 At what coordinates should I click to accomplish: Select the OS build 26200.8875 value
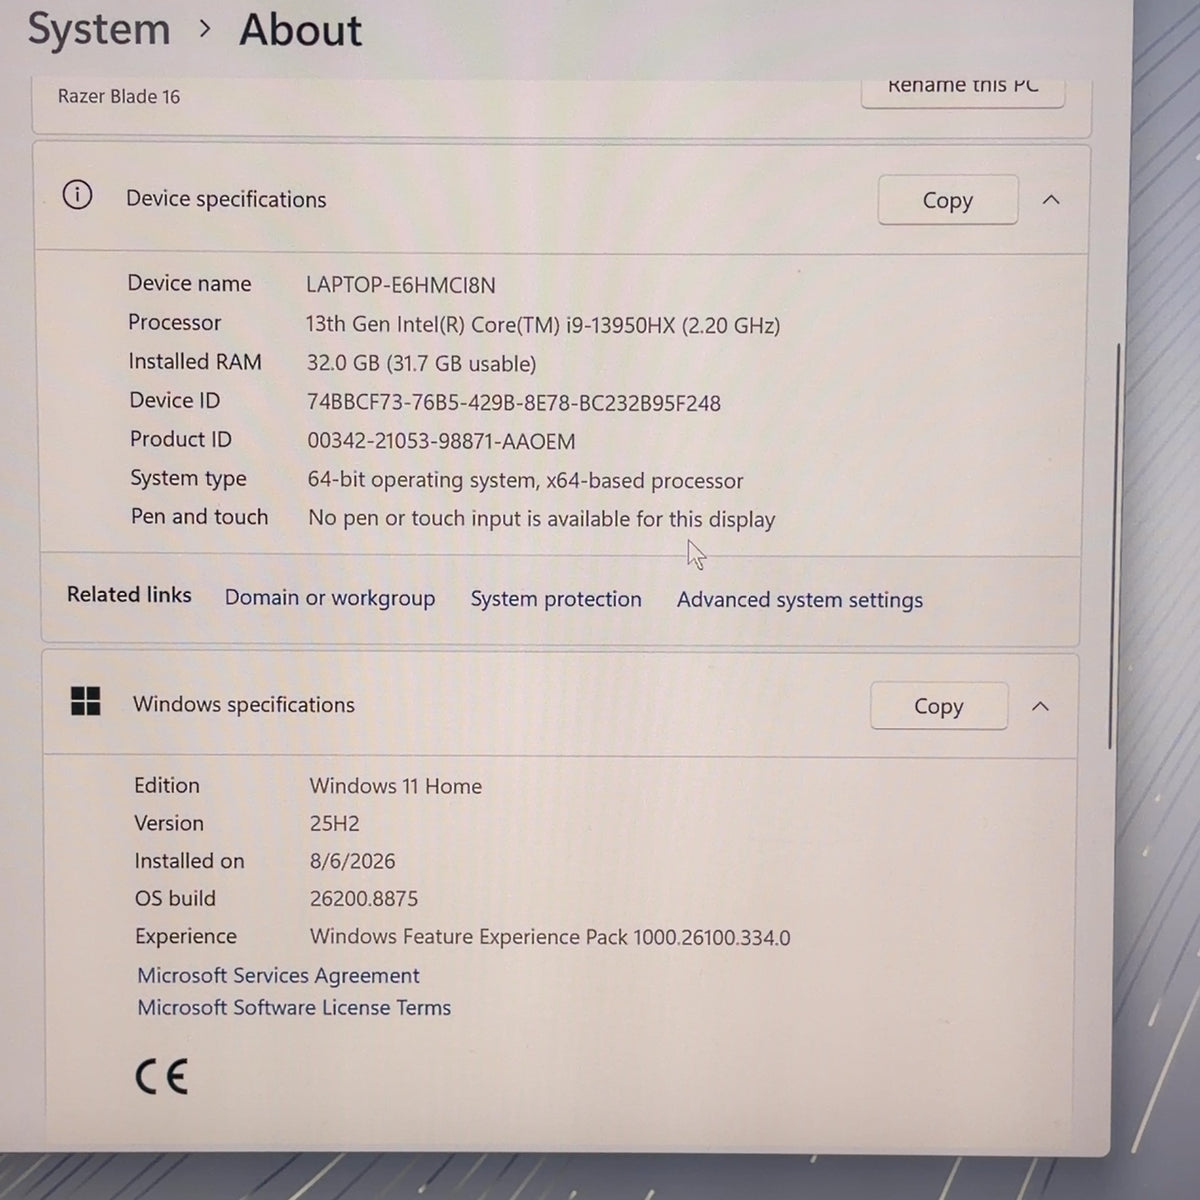364,898
